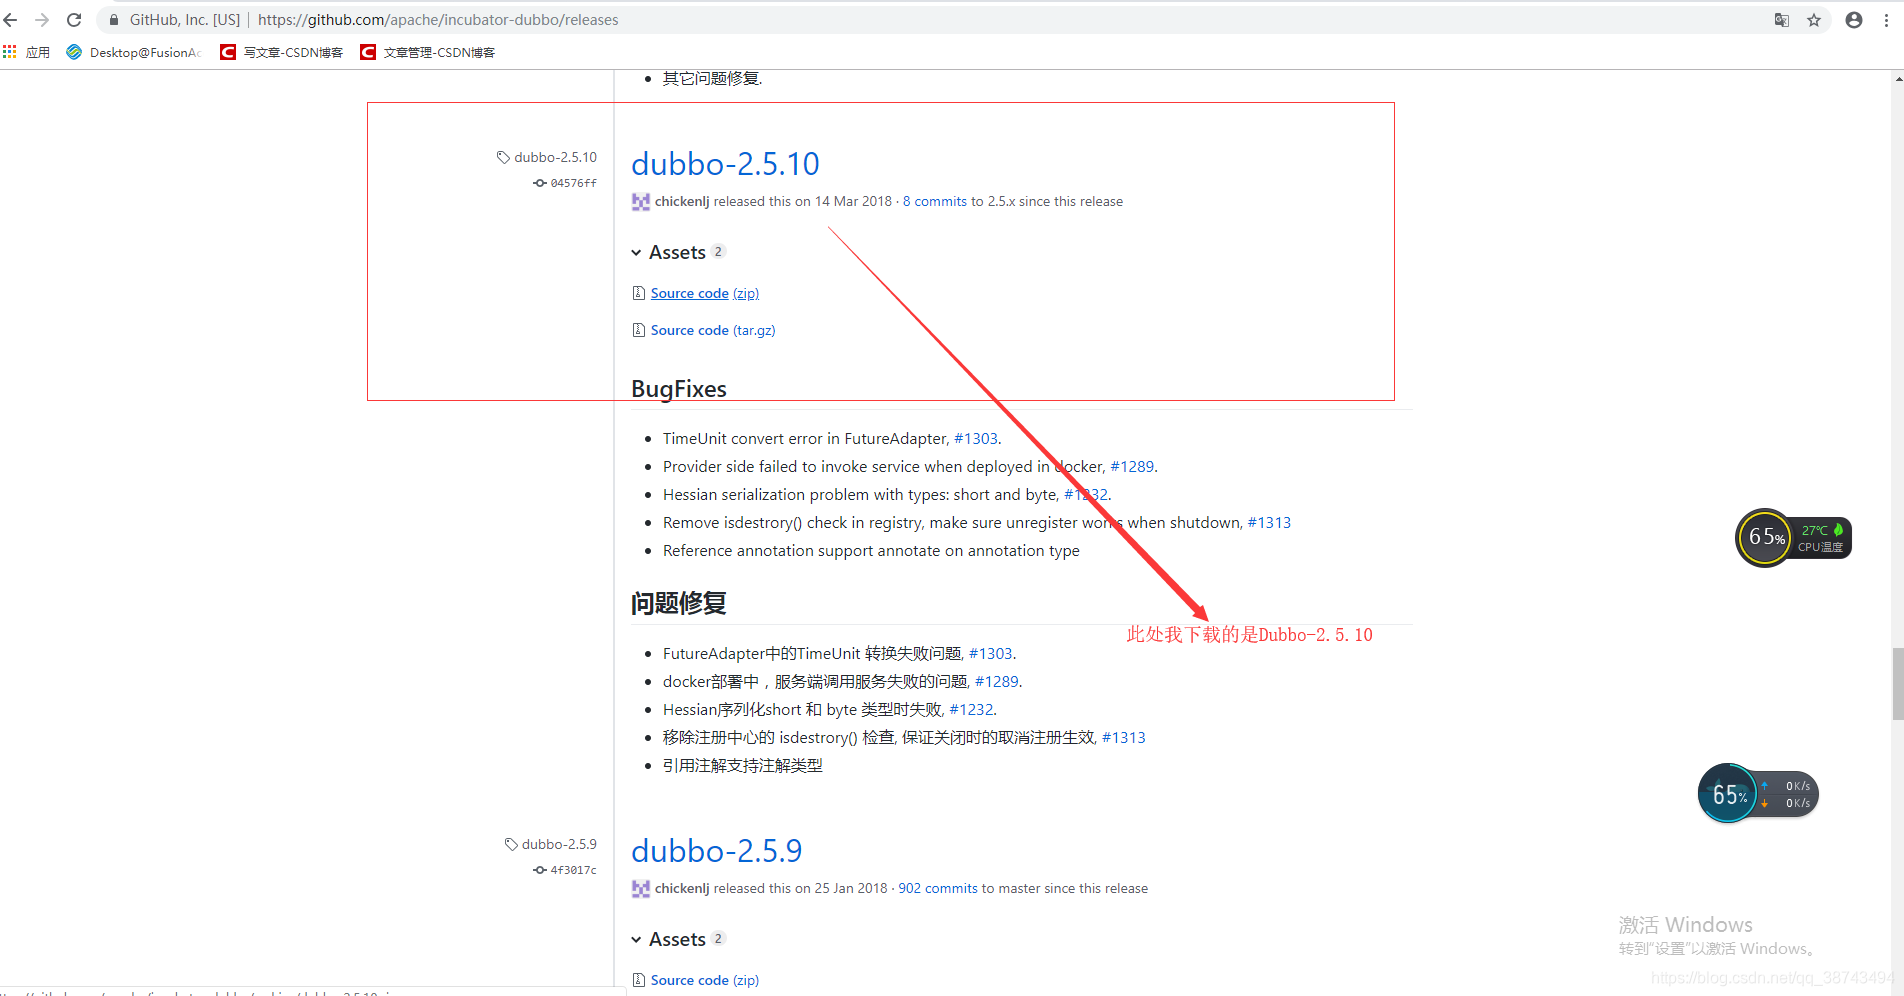Screen dimensions: 1904x996
Task: Click chickenlj avatar next to dubbo-2.5.10
Action: tap(641, 202)
